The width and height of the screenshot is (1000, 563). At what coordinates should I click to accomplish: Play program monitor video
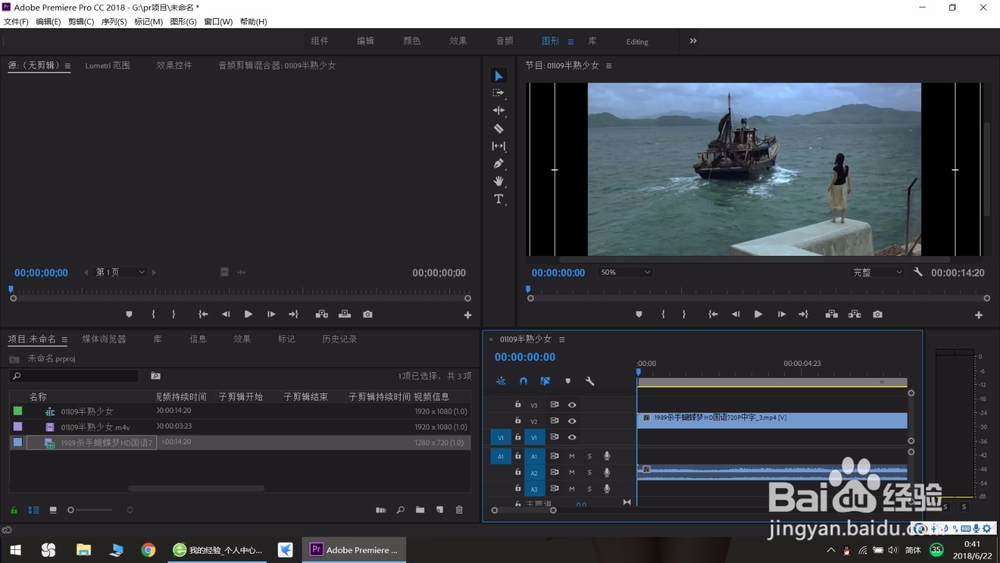pos(758,314)
